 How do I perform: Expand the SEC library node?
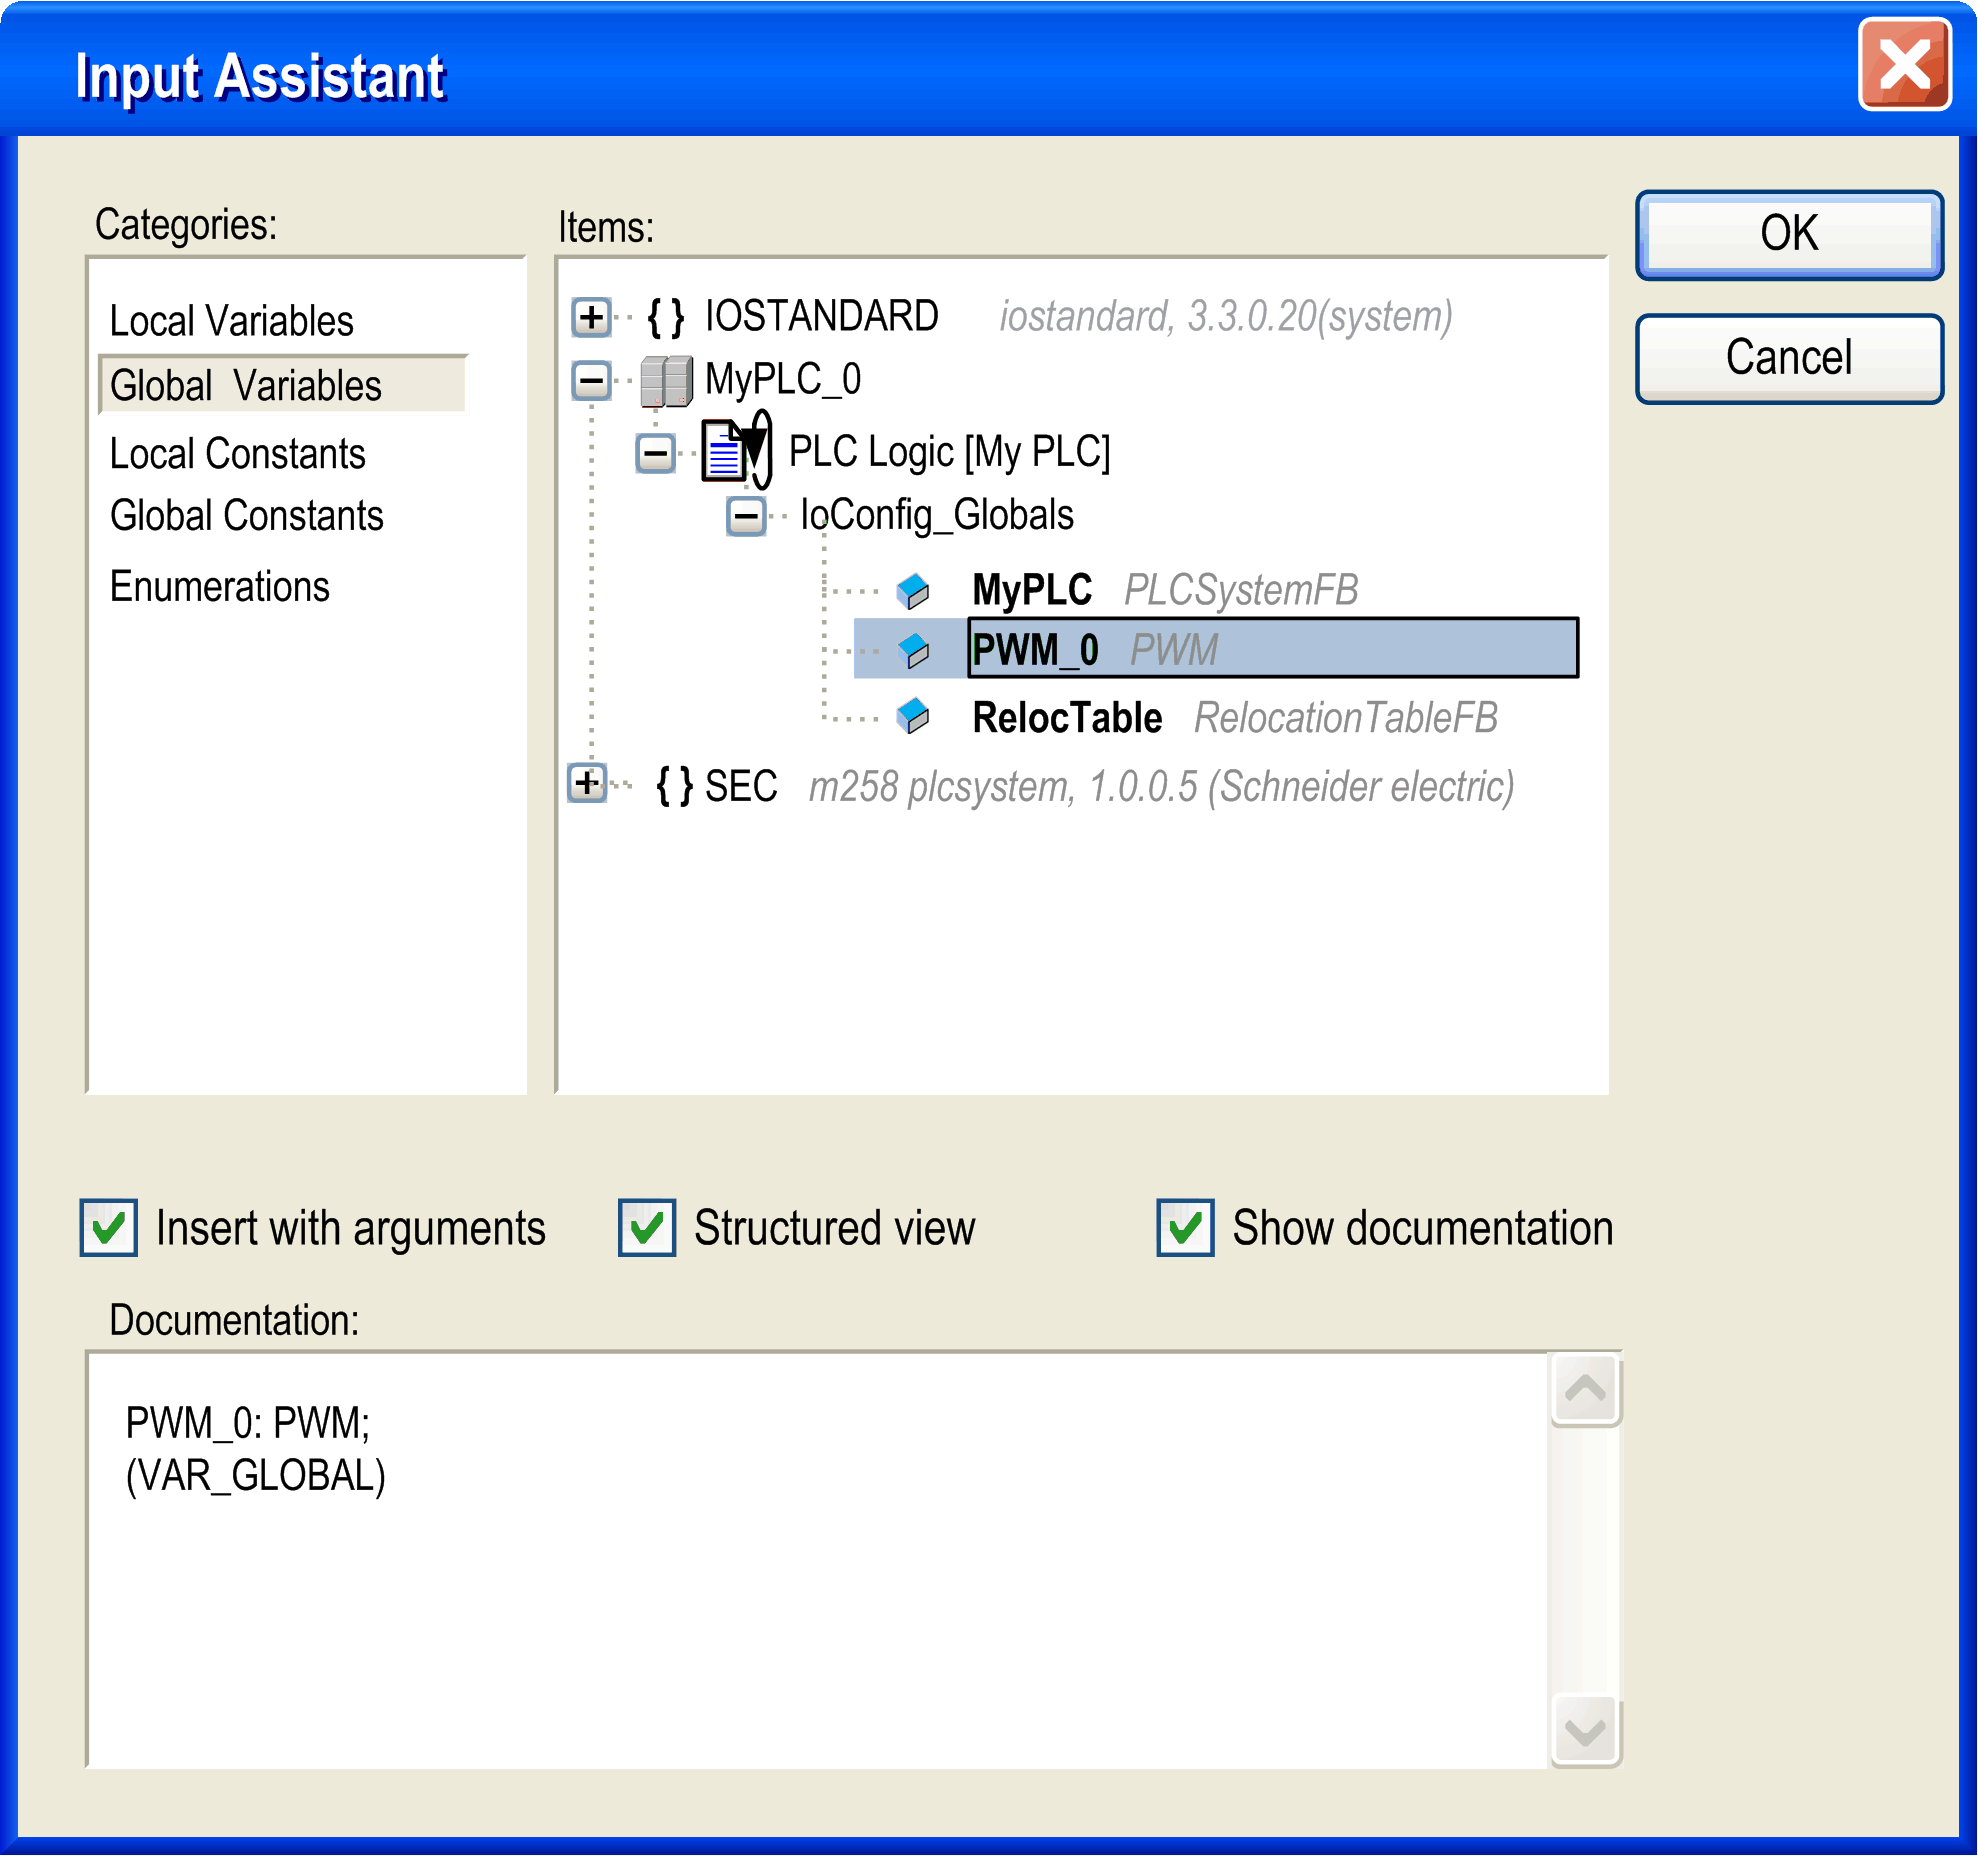[x=588, y=782]
